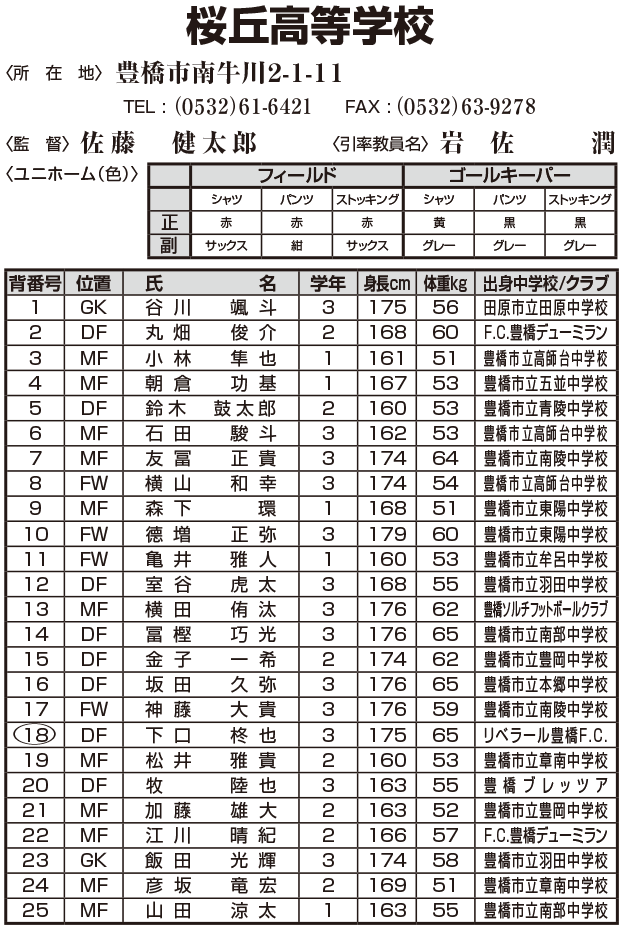Select the 副 uniform row label
The height and width of the screenshot is (930, 620).
point(169,245)
